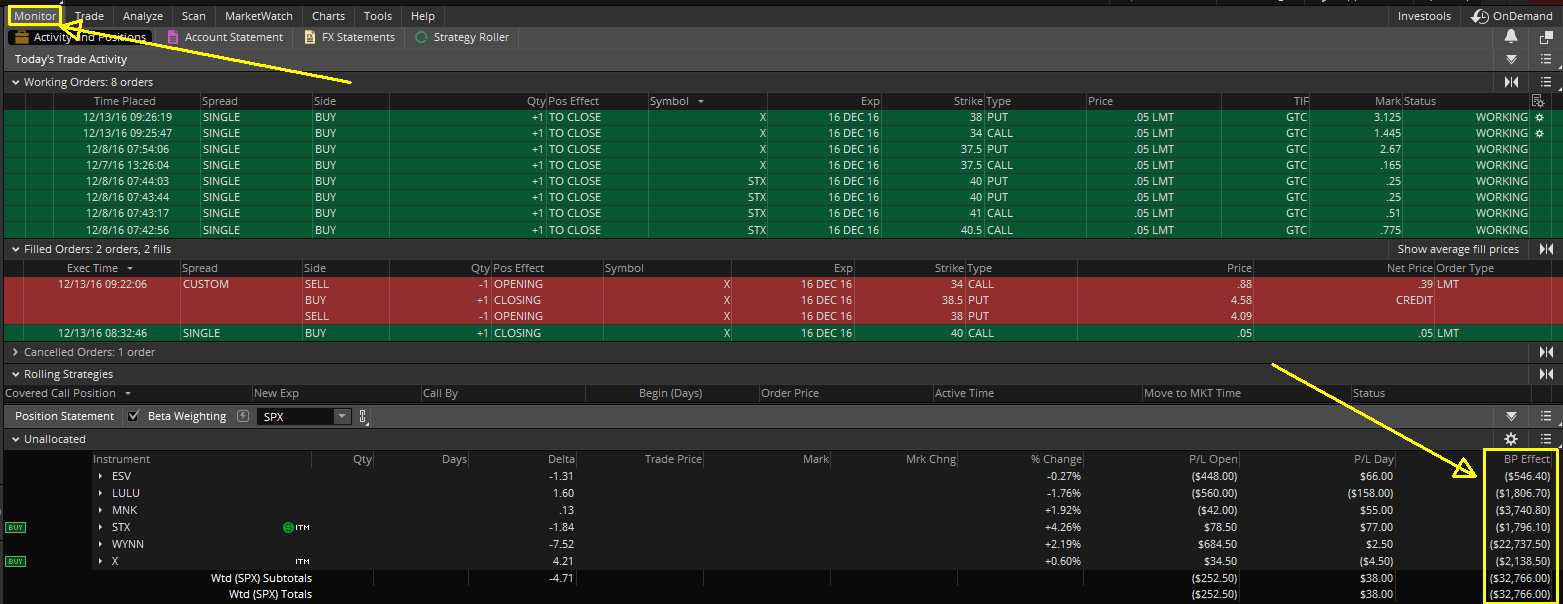Sort positions by BP Effect header

click(x=1527, y=459)
